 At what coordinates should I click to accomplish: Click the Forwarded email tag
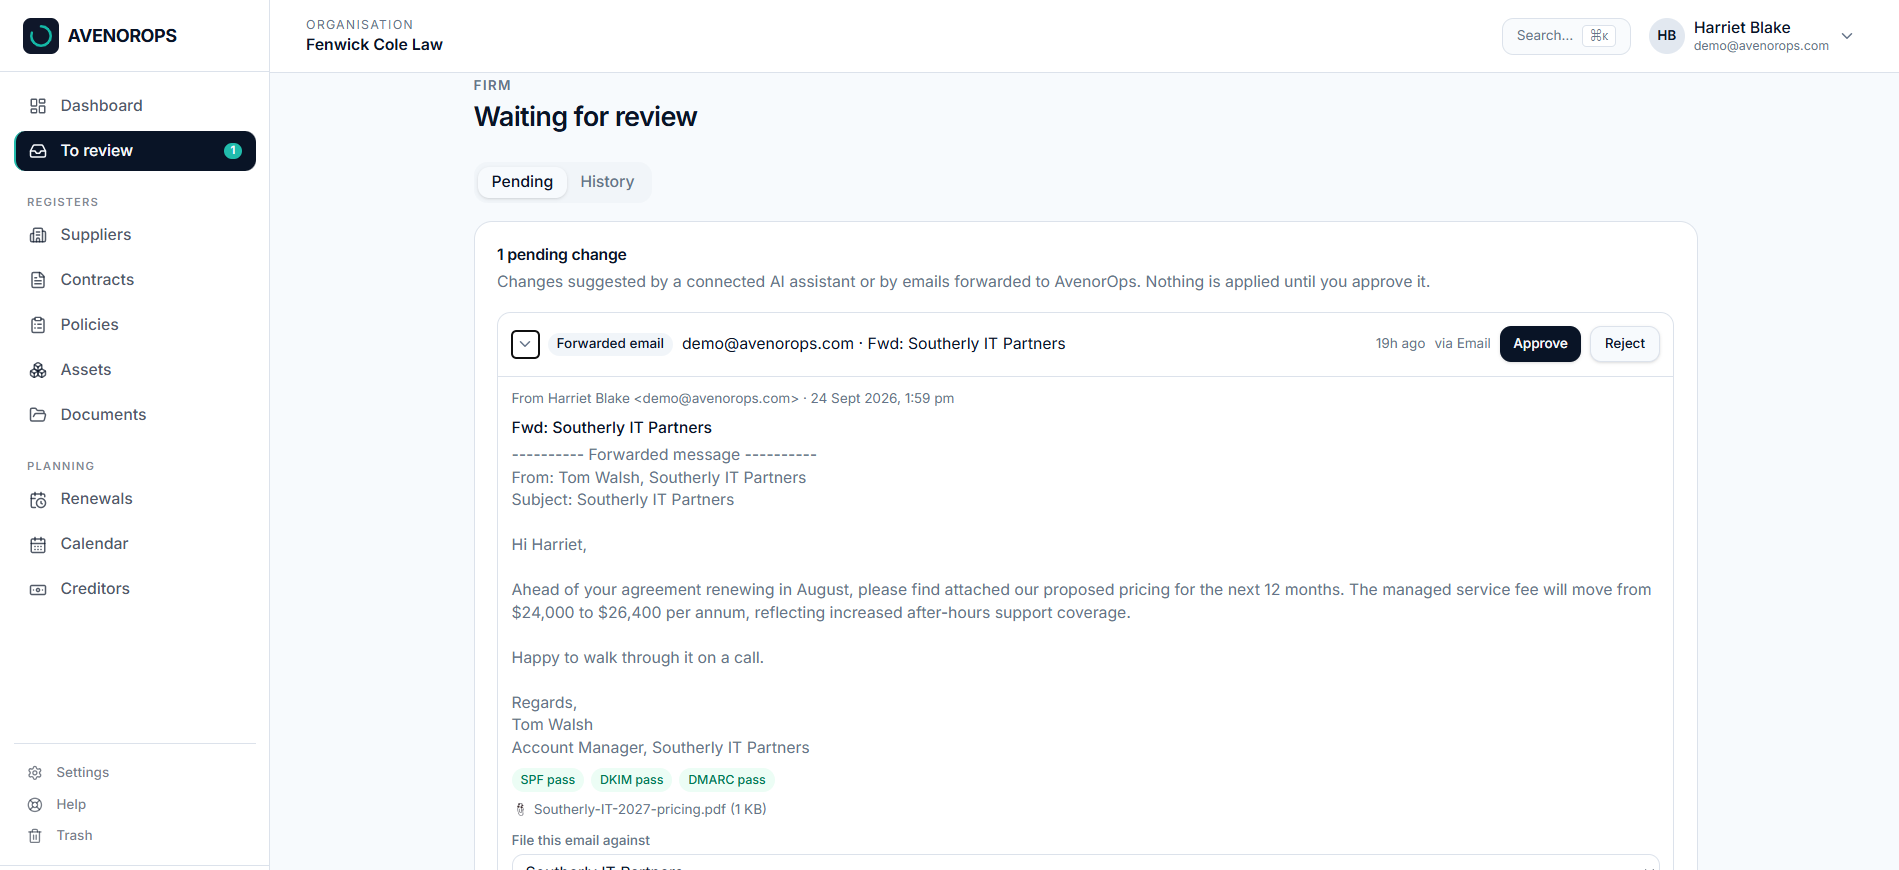[x=610, y=344]
